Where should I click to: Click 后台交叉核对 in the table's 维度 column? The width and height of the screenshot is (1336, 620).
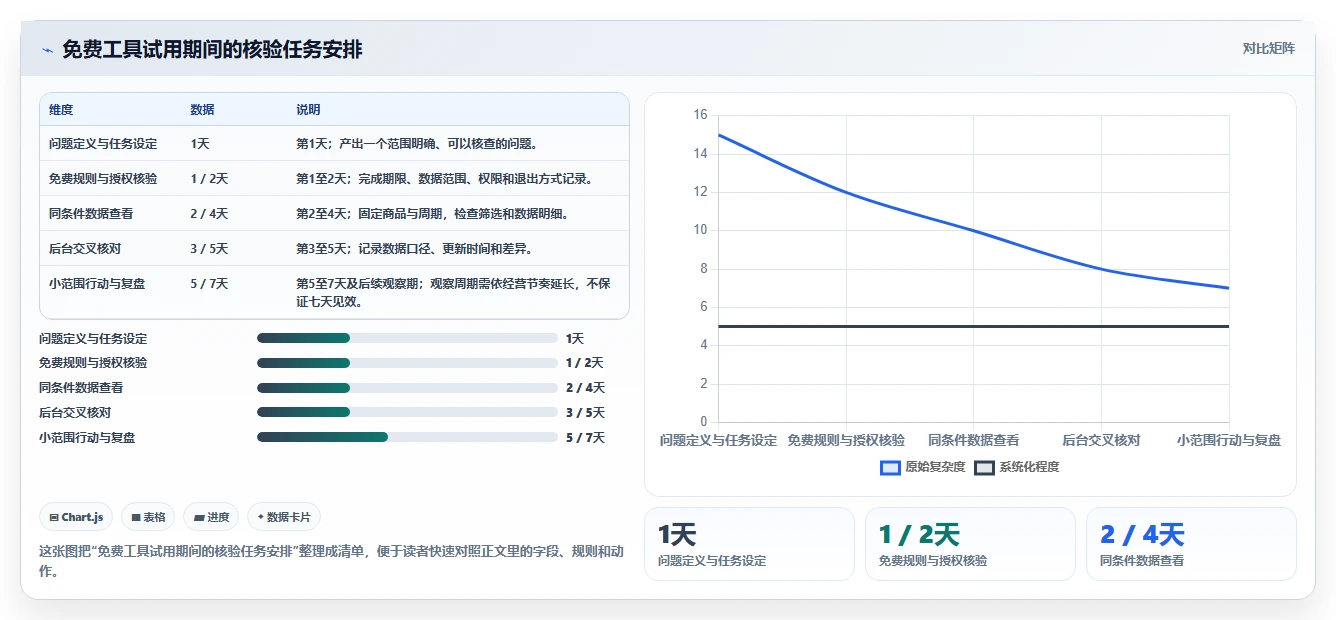coord(85,249)
